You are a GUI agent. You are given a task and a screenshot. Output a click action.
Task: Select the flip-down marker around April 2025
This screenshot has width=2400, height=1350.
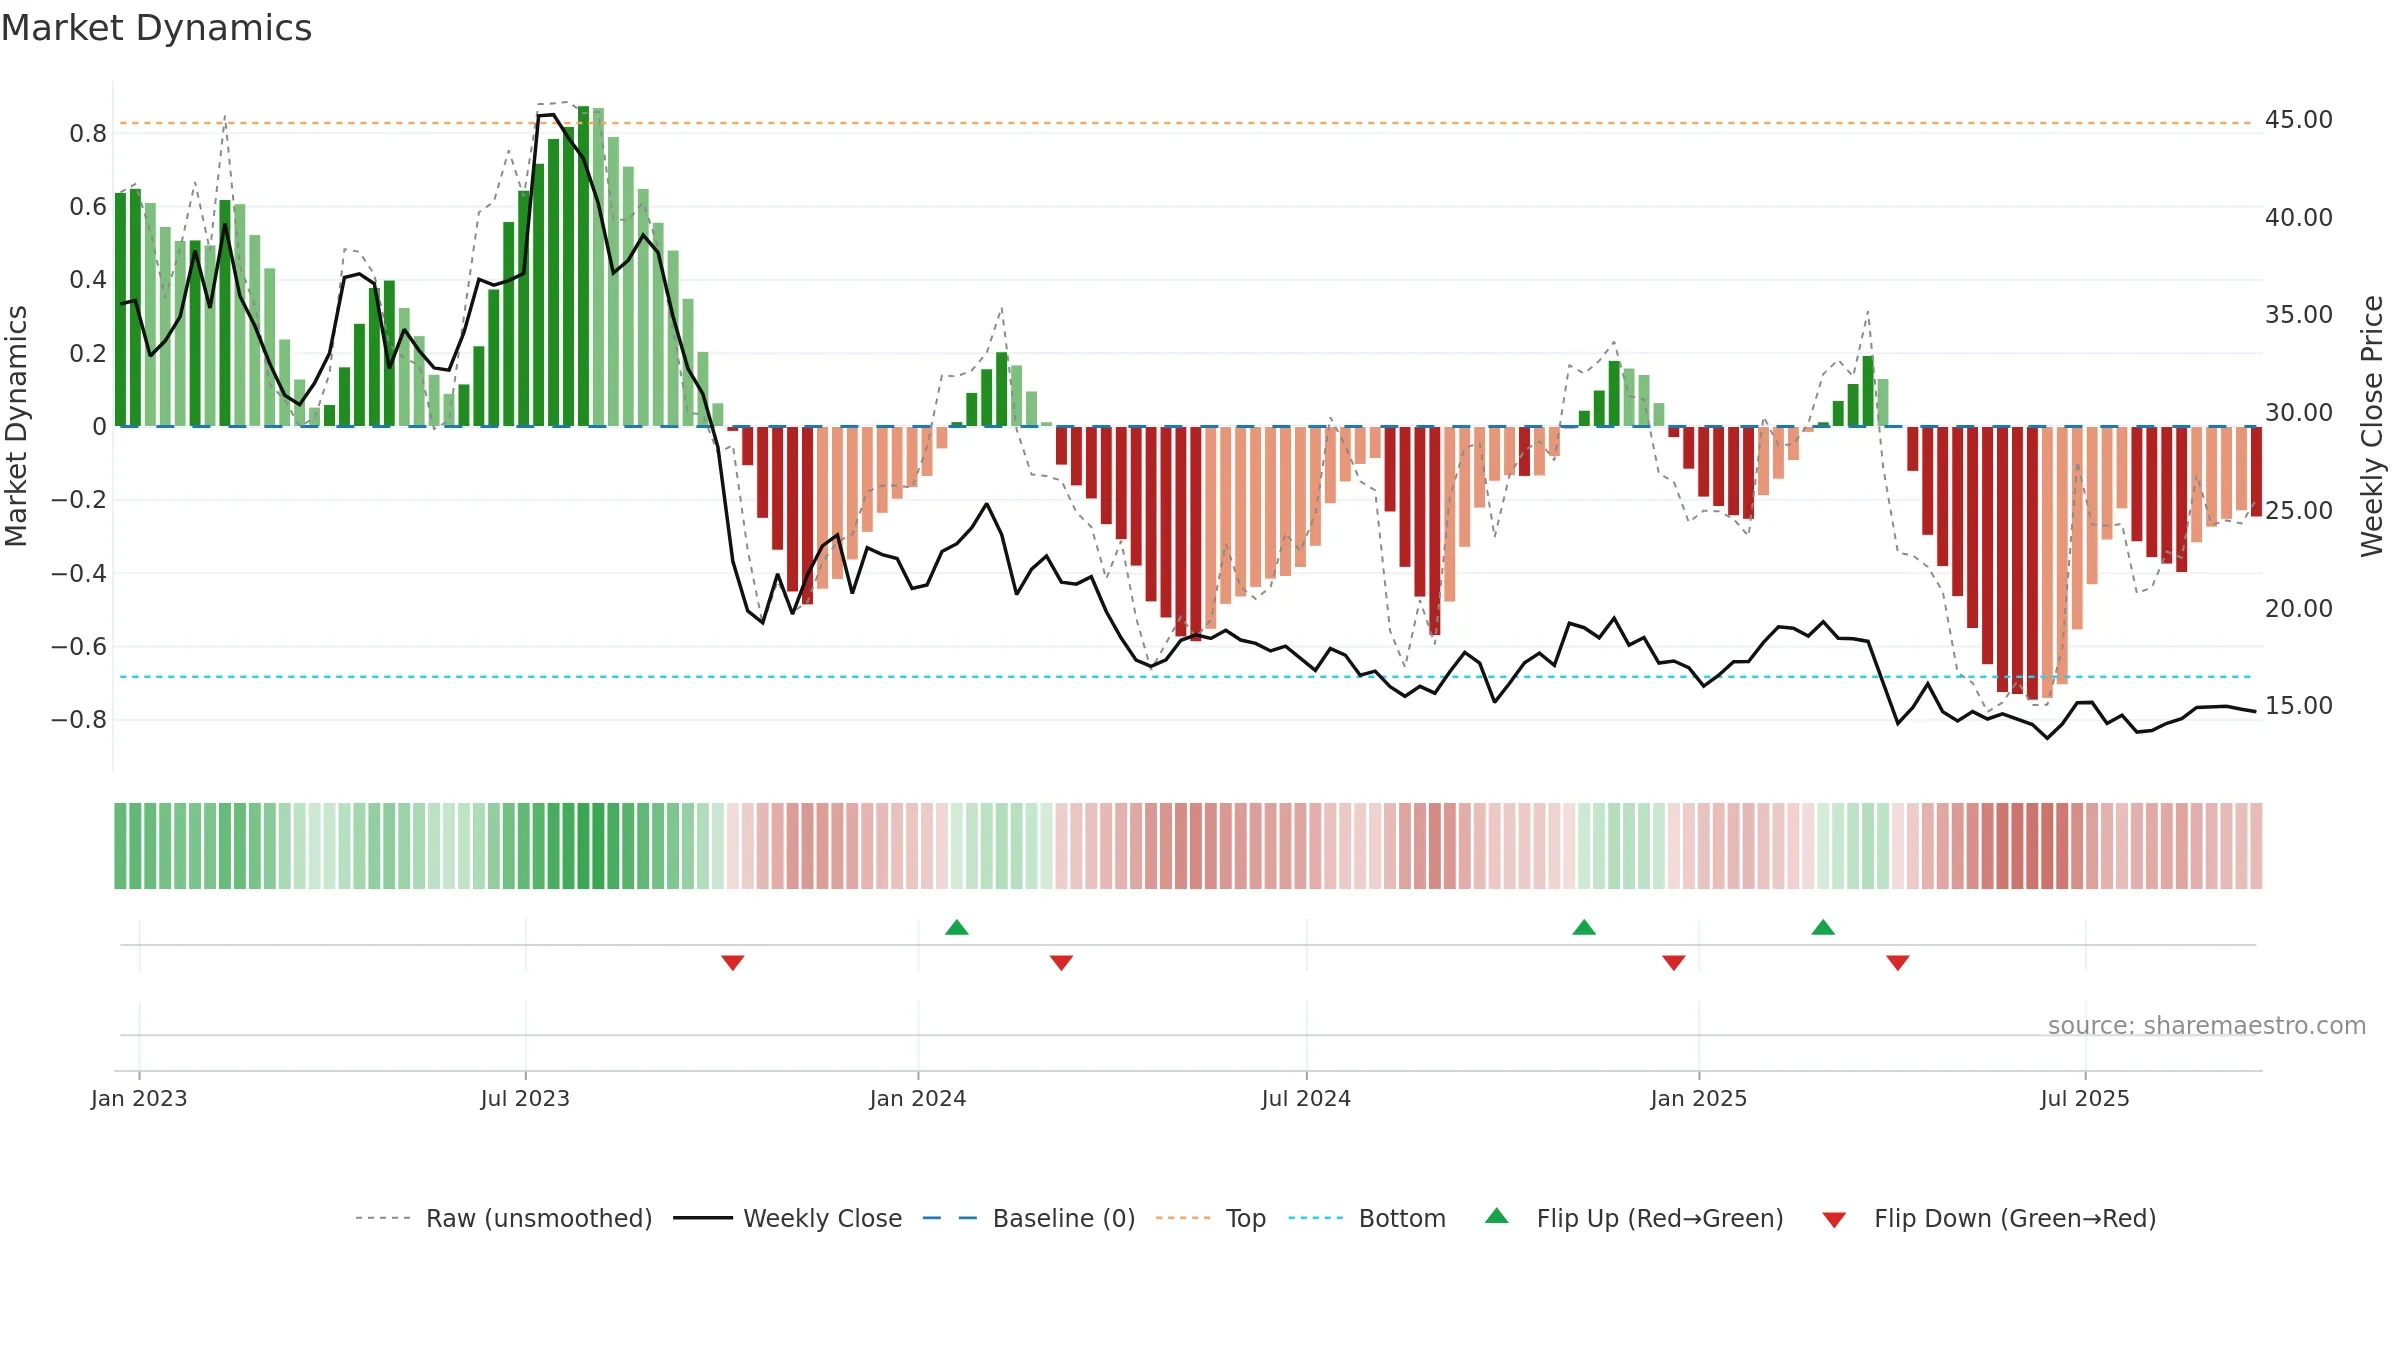click(x=1898, y=962)
